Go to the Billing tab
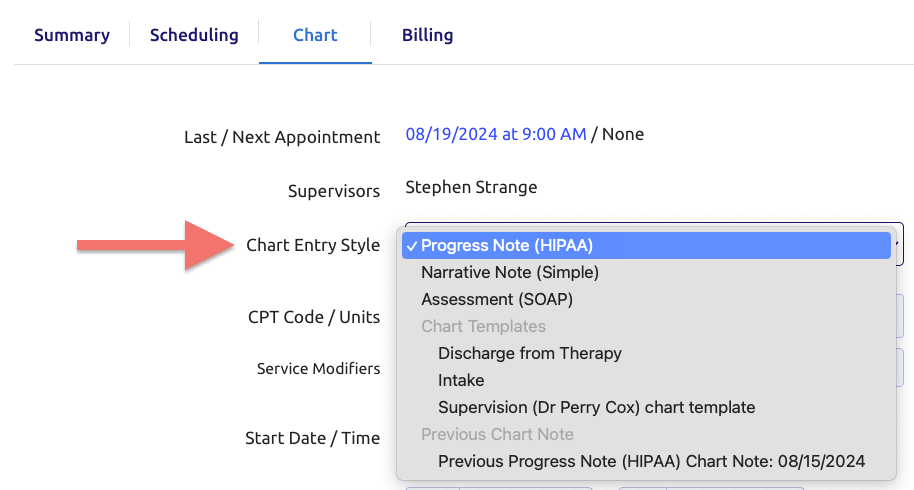This screenshot has height=490, width=914. tap(427, 35)
